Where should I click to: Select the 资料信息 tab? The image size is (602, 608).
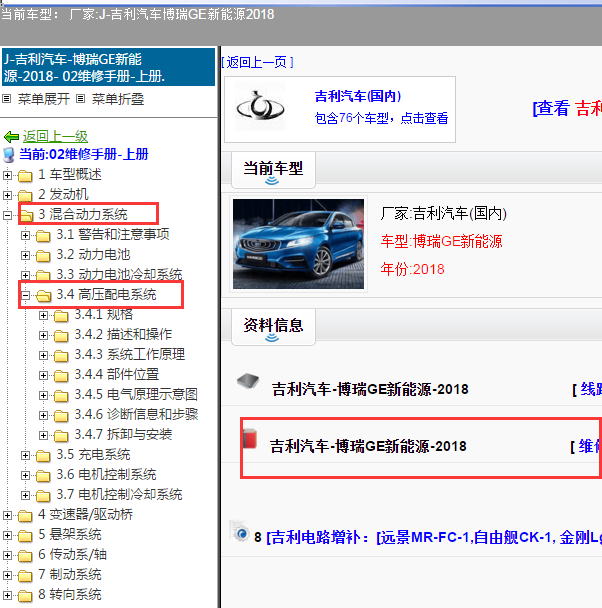click(x=273, y=326)
